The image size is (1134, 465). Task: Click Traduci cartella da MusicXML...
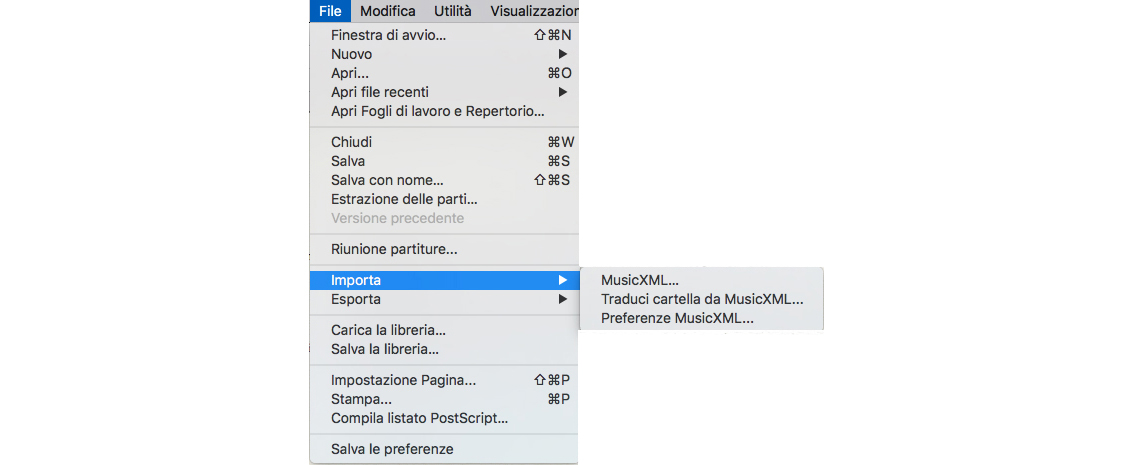pos(702,299)
